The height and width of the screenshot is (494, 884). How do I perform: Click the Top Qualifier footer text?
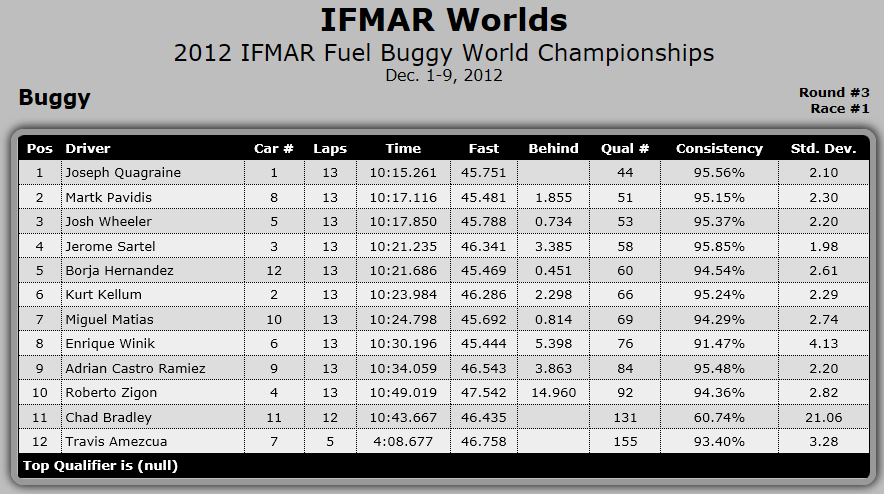pos(100,466)
